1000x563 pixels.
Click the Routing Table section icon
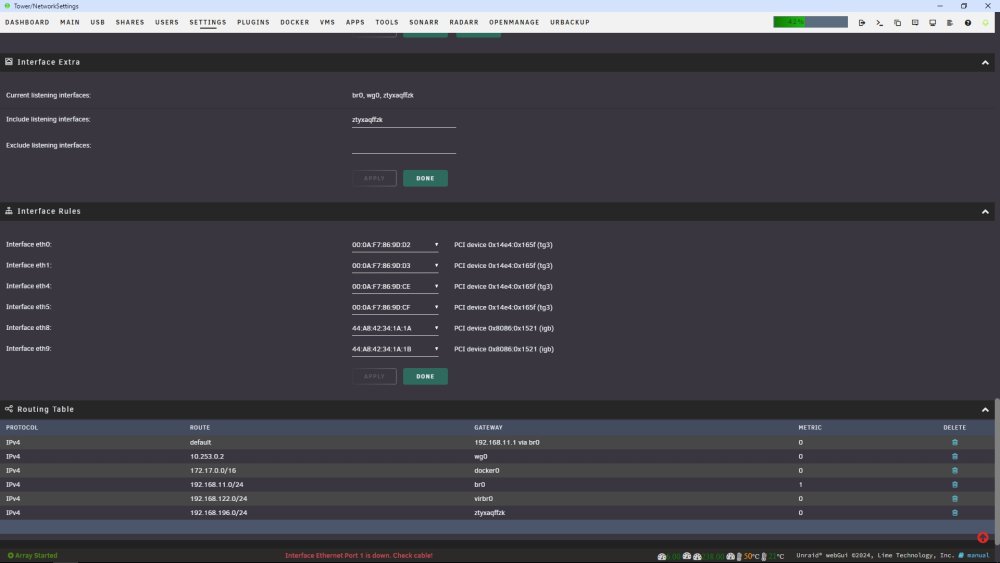click(9, 409)
